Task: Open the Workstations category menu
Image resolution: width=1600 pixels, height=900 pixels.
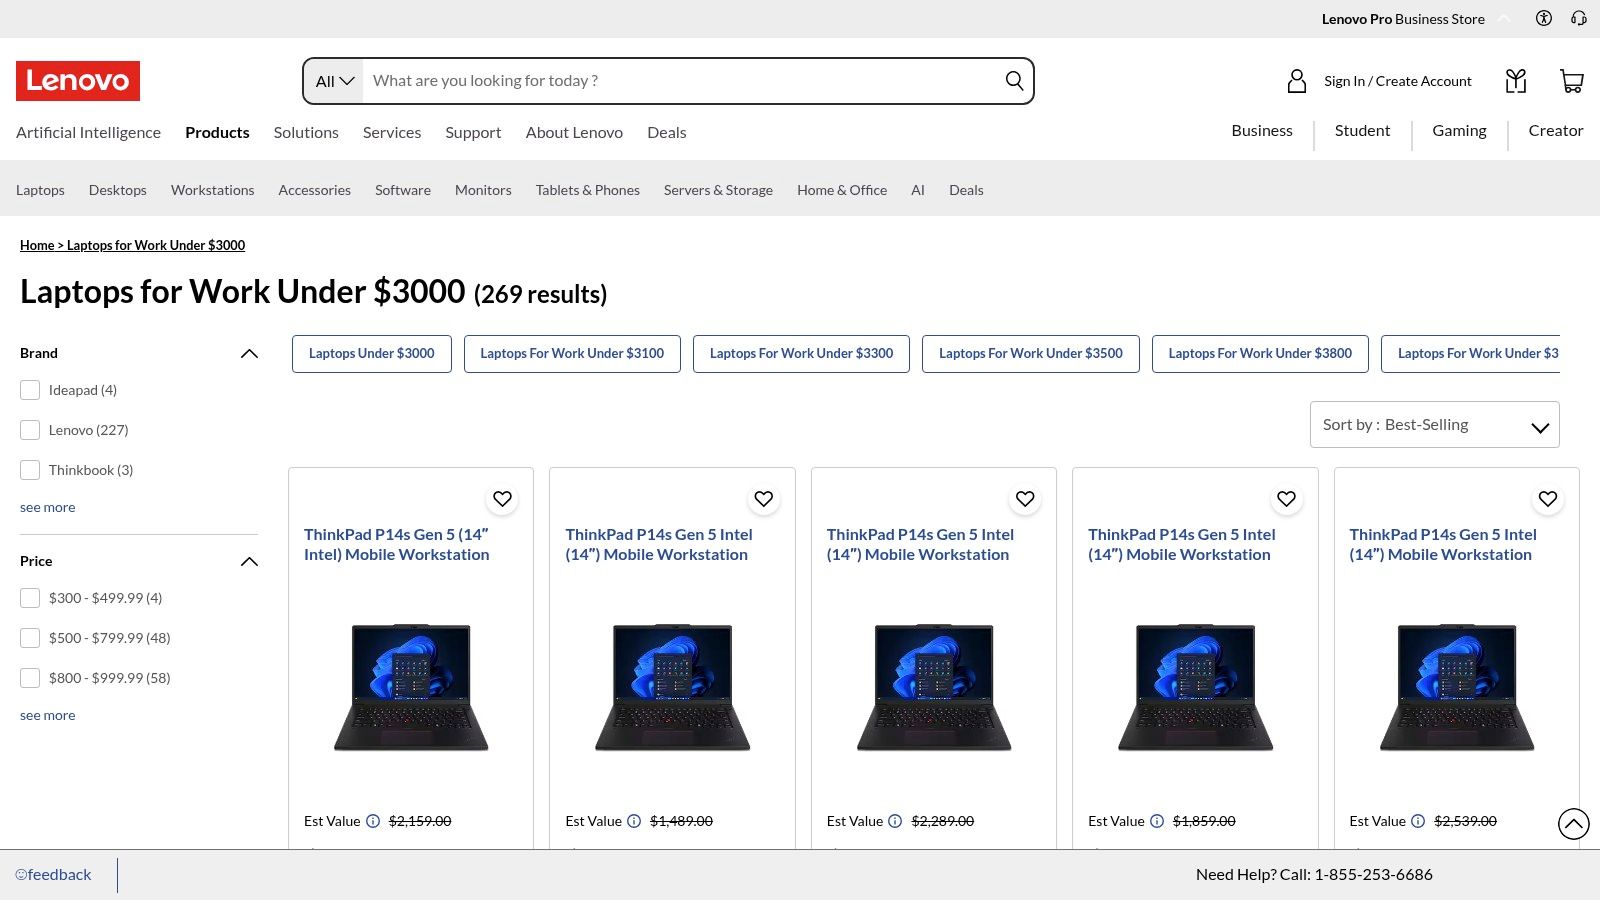Action: [212, 190]
